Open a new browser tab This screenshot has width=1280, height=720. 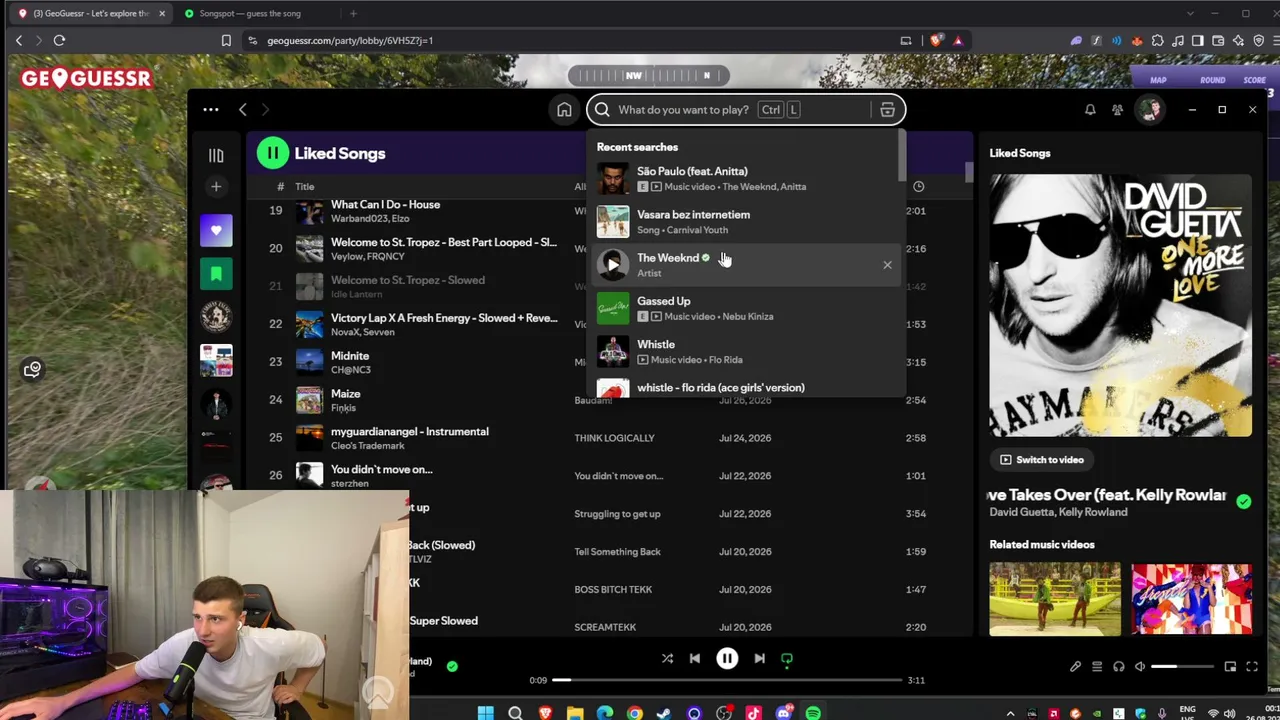353,14
